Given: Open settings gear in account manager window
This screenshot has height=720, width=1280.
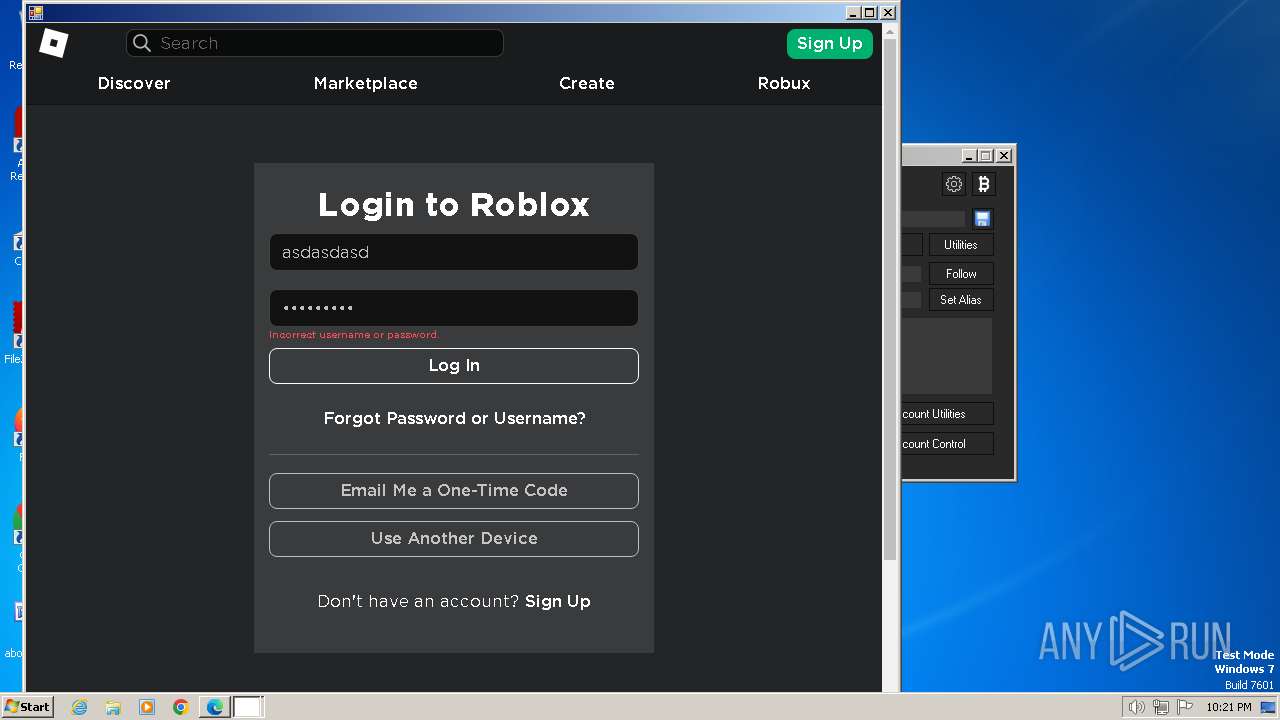Looking at the screenshot, I should tap(954, 184).
